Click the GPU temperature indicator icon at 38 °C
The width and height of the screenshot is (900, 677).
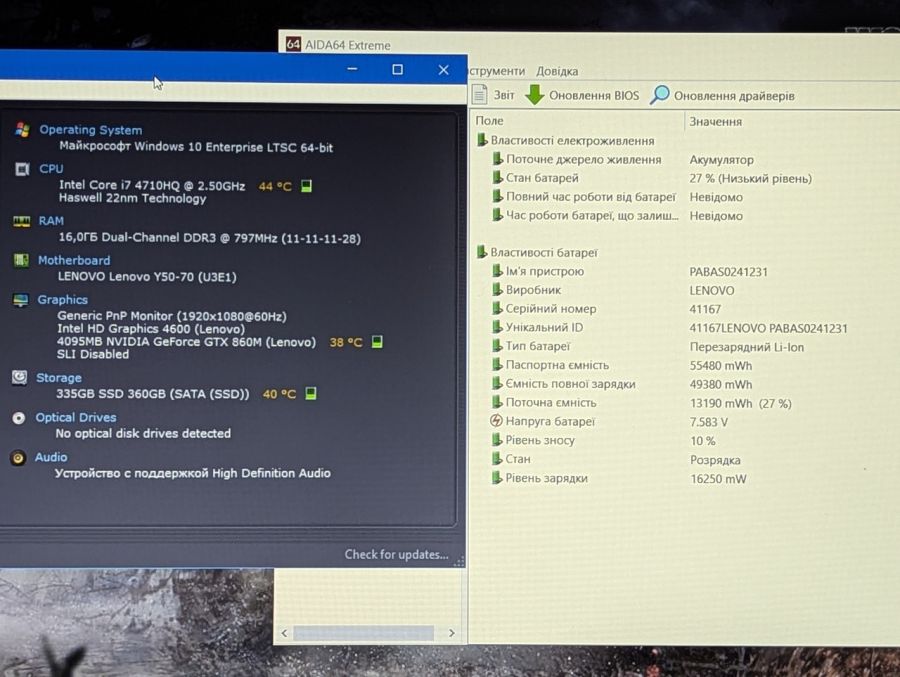click(x=377, y=342)
